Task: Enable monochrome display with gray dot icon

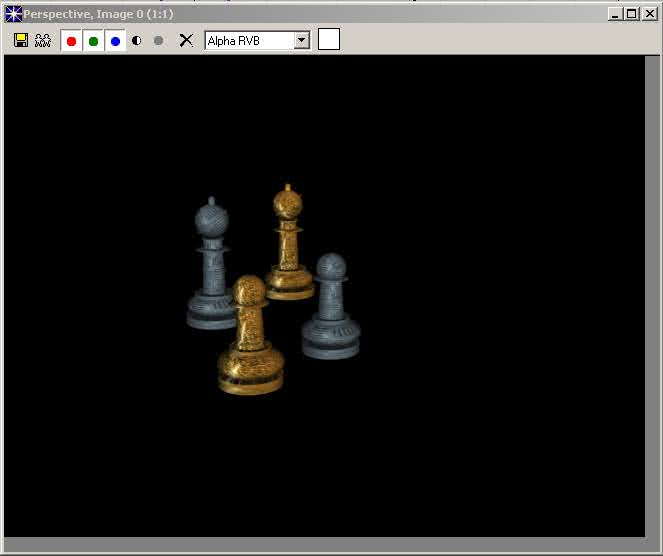Action: pyautogui.click(x=158, y=41)
